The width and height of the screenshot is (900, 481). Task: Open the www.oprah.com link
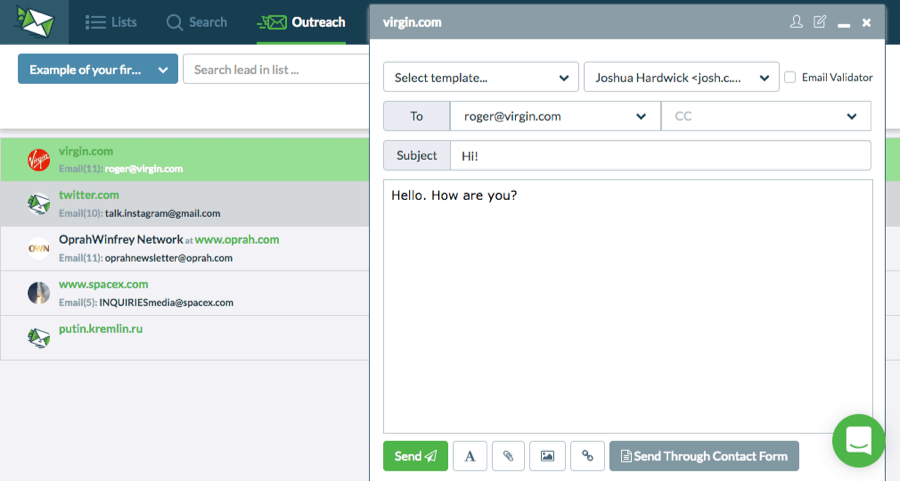(237, 240)
